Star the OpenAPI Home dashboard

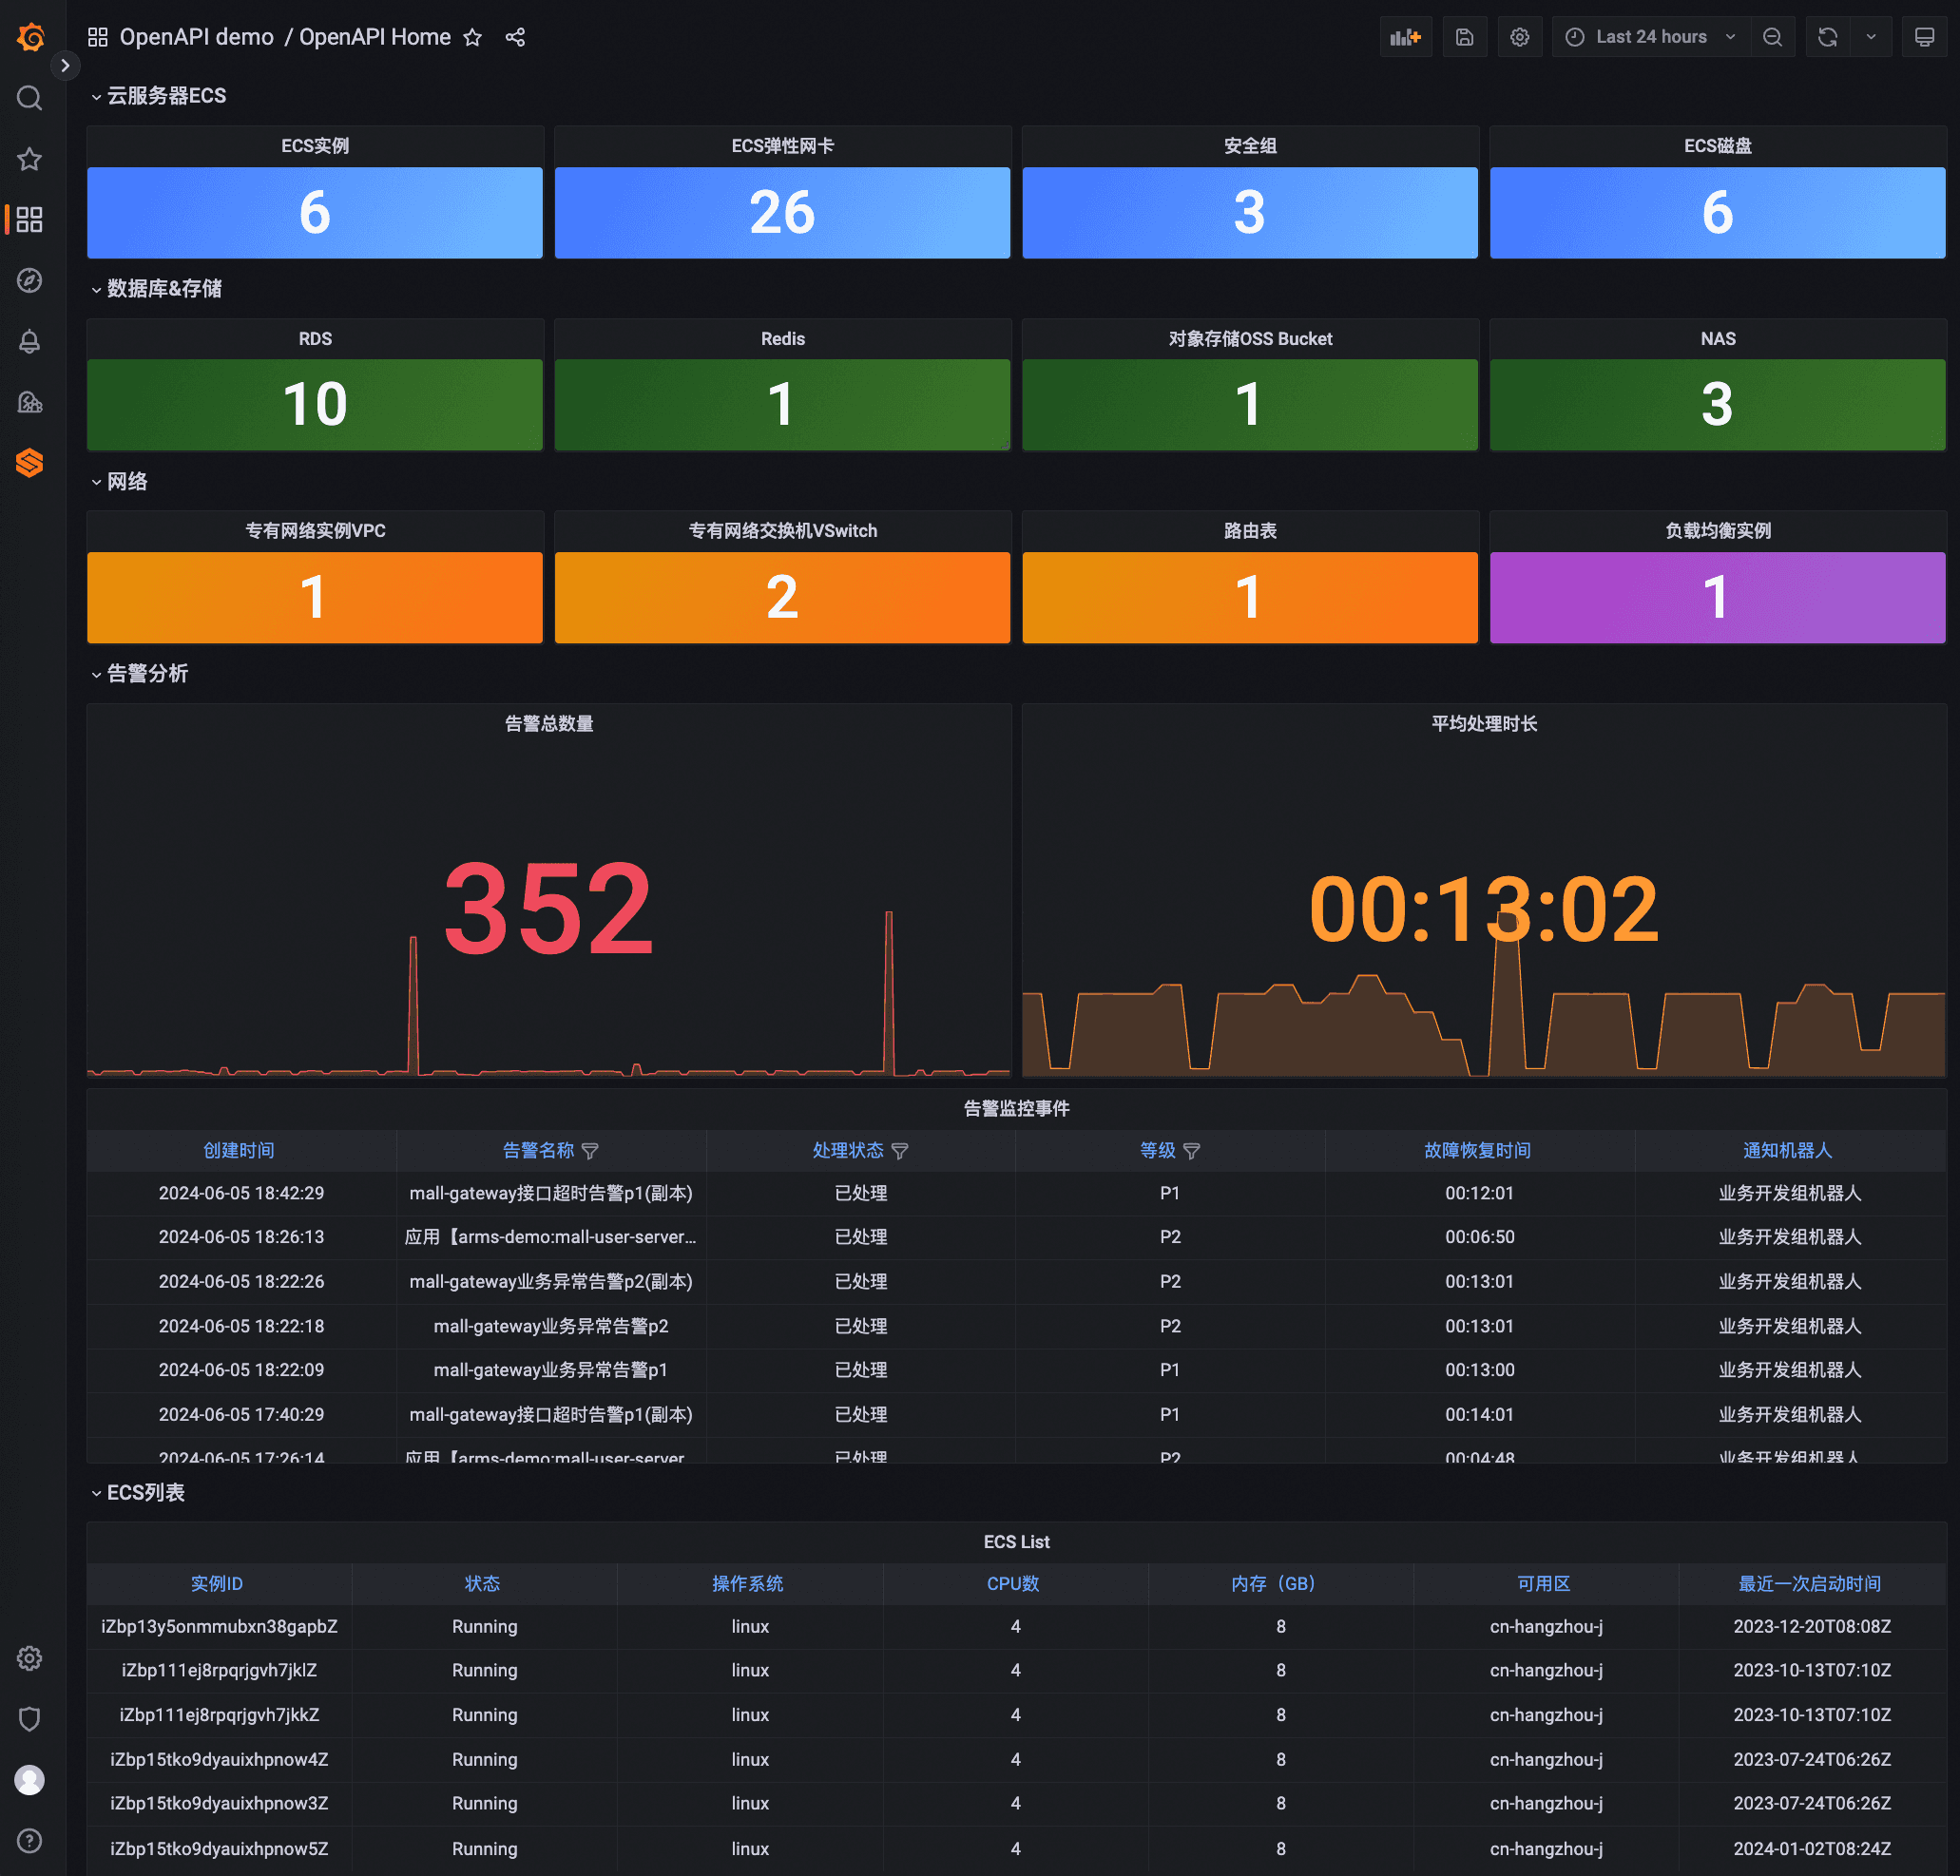click(473, 37)
